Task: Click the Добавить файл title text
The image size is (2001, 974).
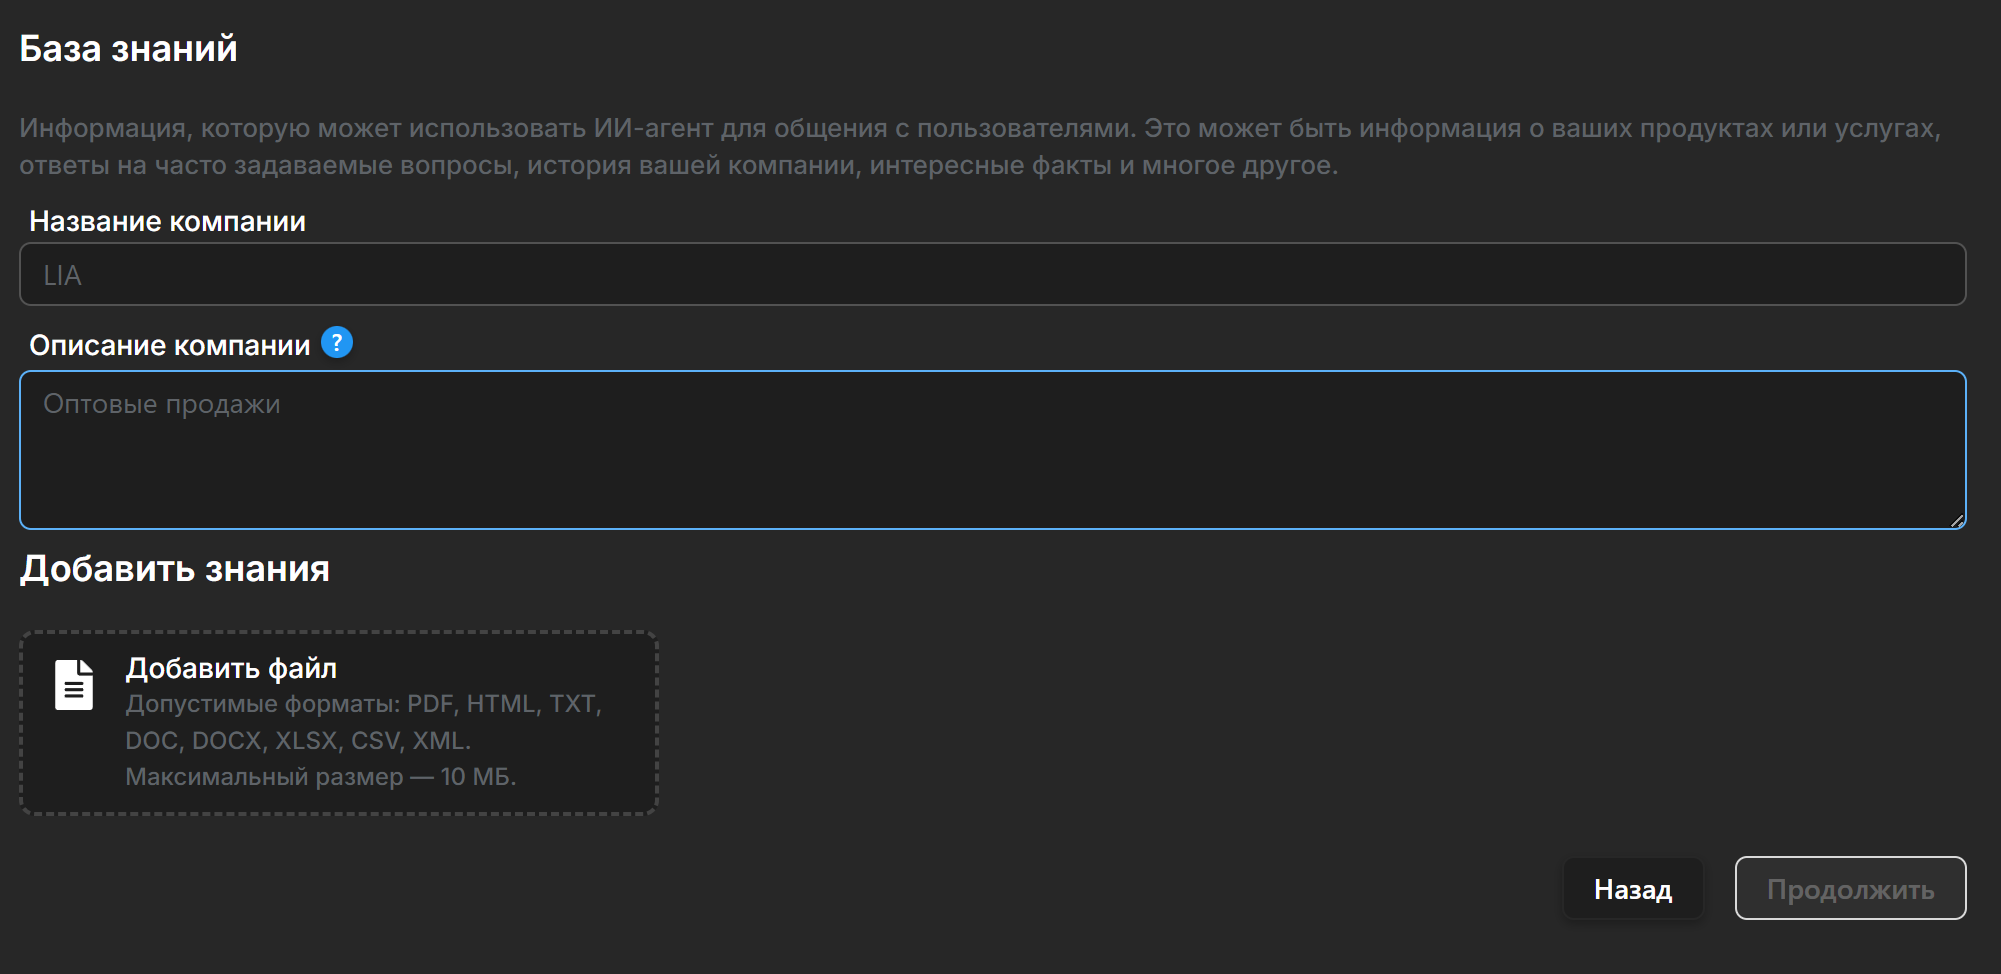Action: pos(231,668)
